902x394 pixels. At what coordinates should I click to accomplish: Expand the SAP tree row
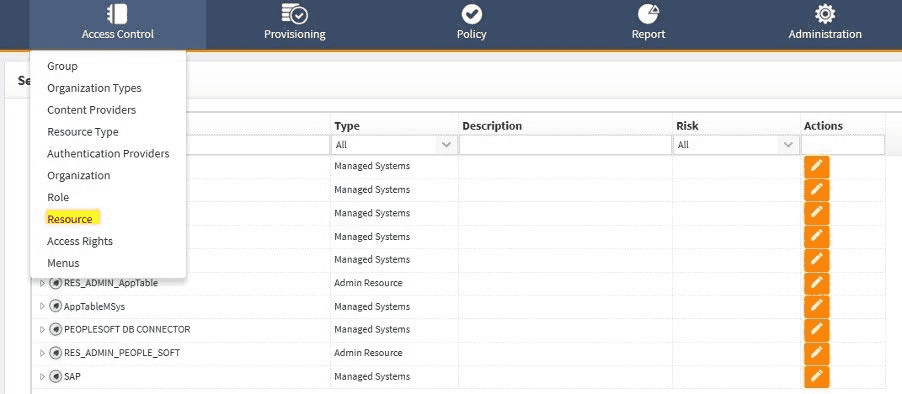coord(42,377)
